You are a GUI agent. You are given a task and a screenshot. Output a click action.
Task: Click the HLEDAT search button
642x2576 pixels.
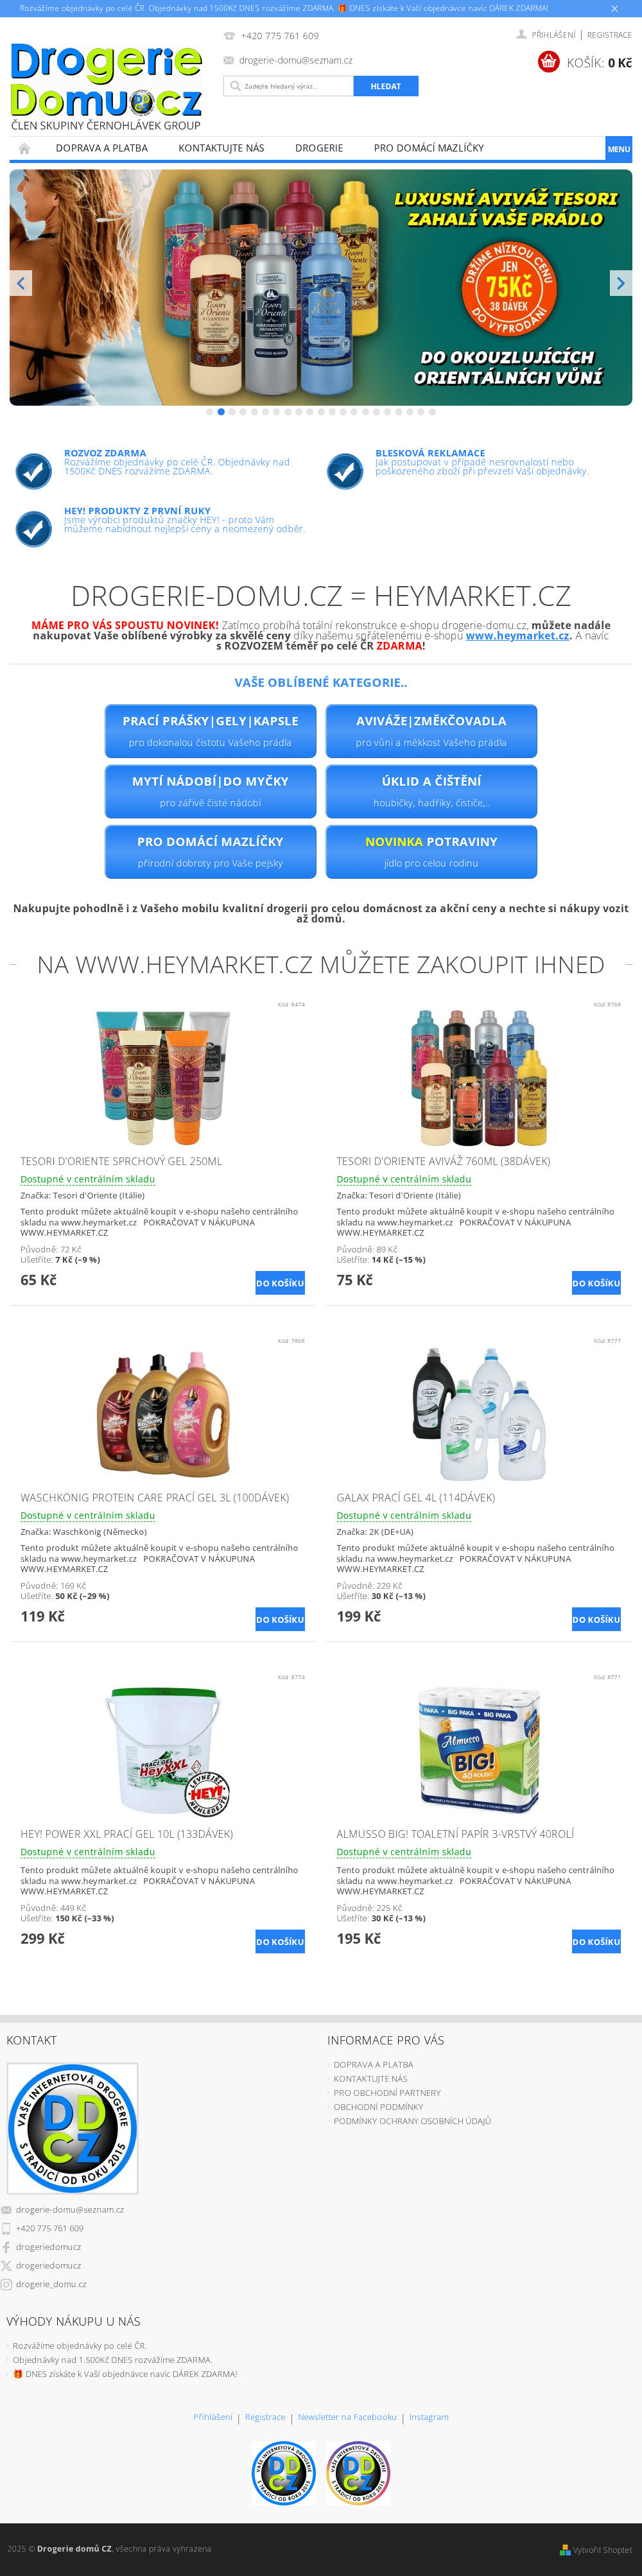click(x=386, y=86)
